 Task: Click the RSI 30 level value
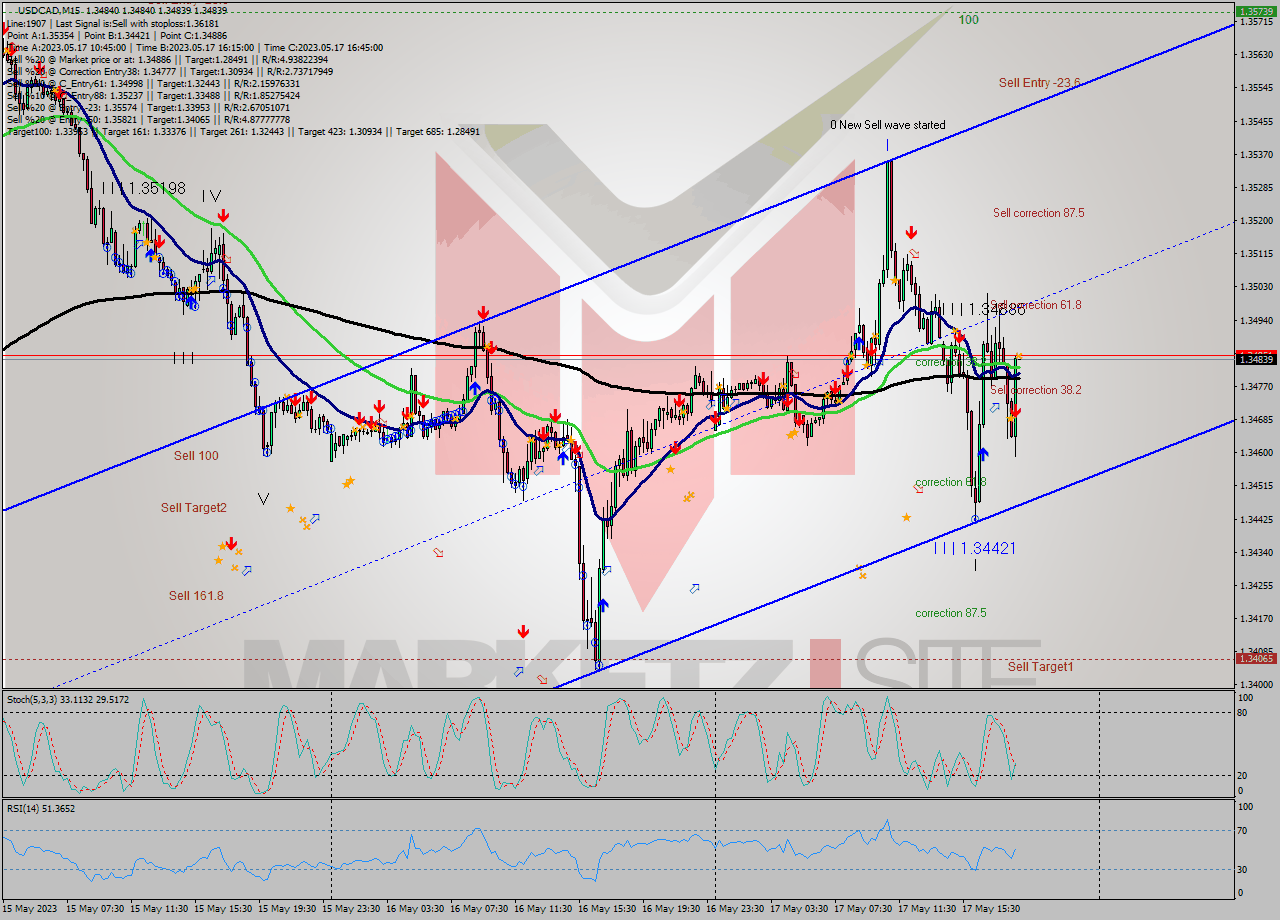[1243, 869]
